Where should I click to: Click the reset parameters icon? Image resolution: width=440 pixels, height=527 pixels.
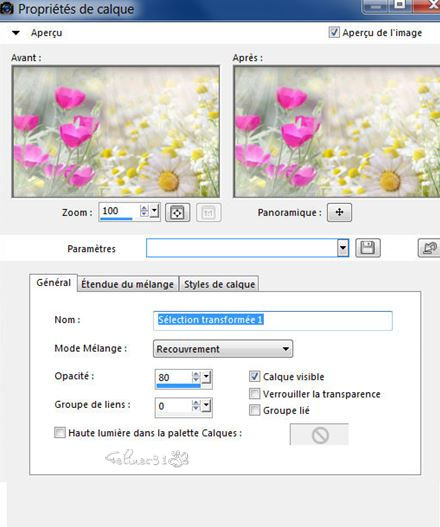[430, 248]
